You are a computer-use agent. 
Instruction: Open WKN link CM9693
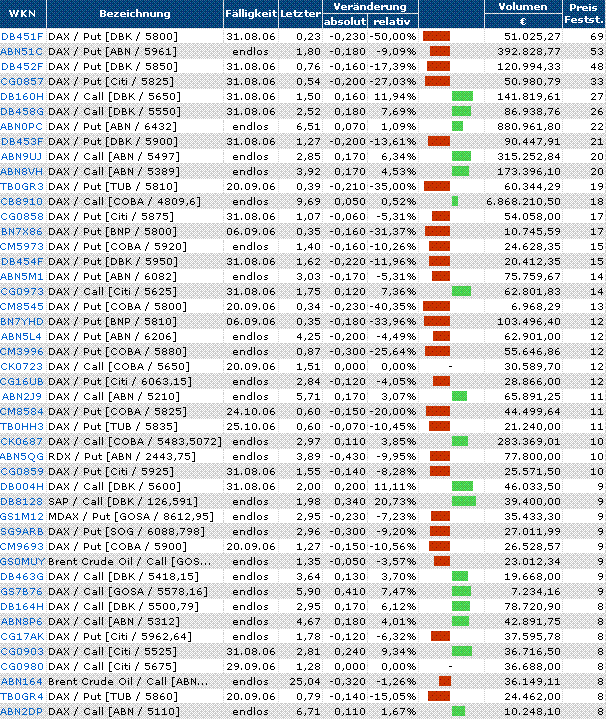click(22, 547)
